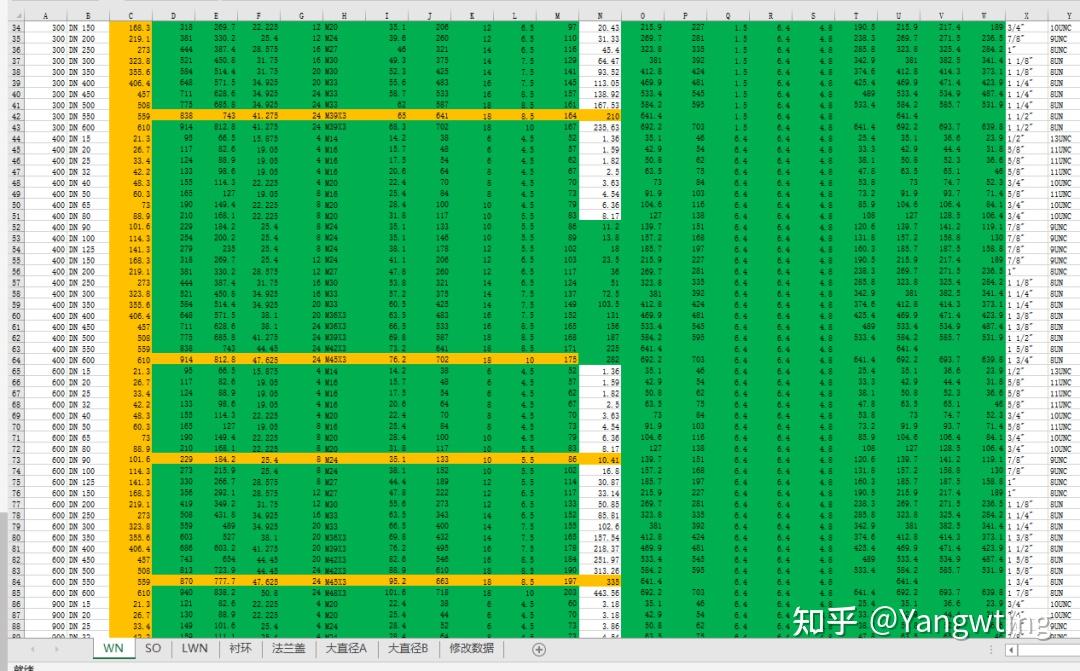Open the 大直径B sheet tab
1080x671 pixels.
point(408,648)
